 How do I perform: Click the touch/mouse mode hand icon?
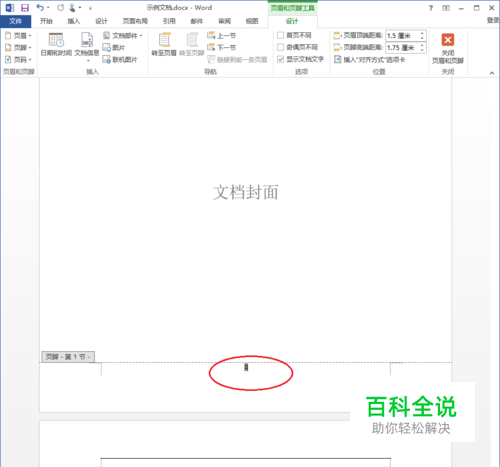[72, 8]
